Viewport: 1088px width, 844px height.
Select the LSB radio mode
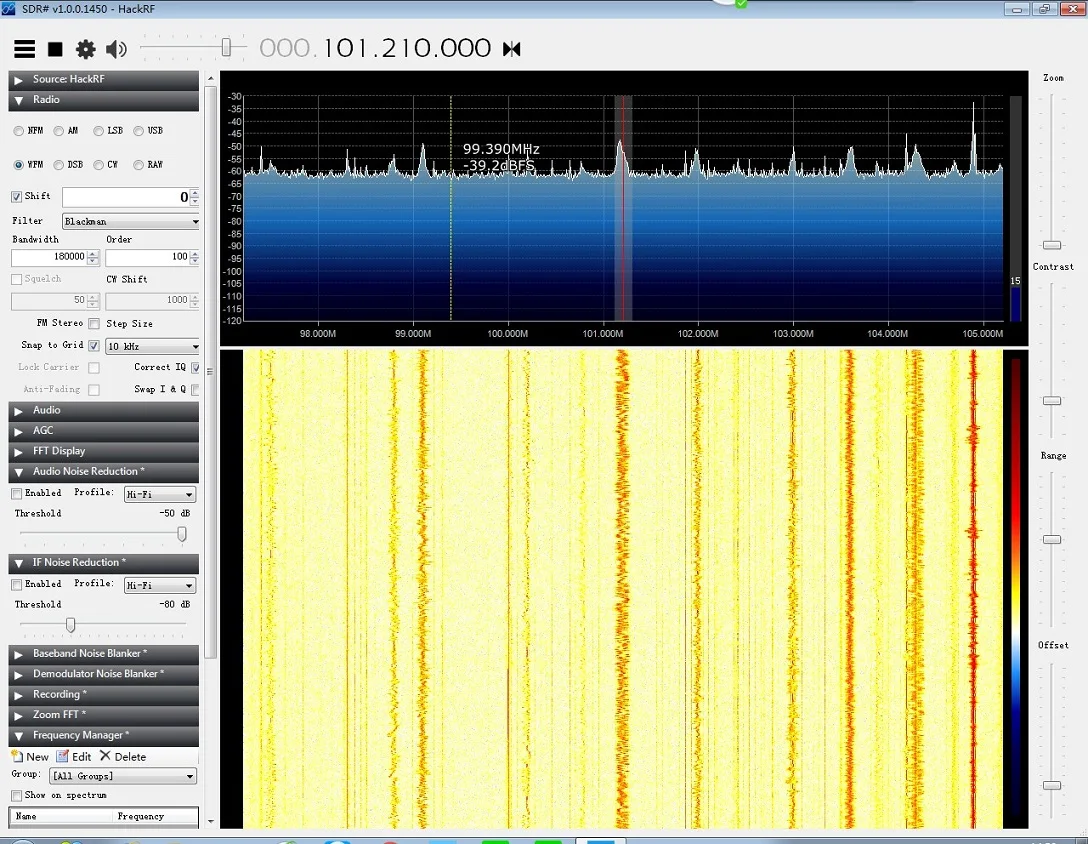(99, 130)
